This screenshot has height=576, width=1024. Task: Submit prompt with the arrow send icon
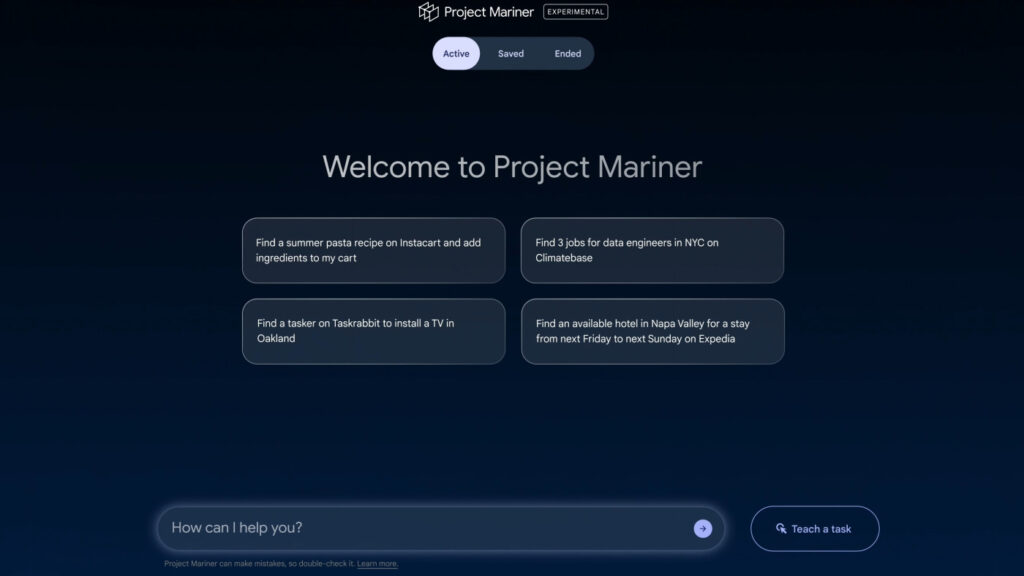[x=703, y=528]
